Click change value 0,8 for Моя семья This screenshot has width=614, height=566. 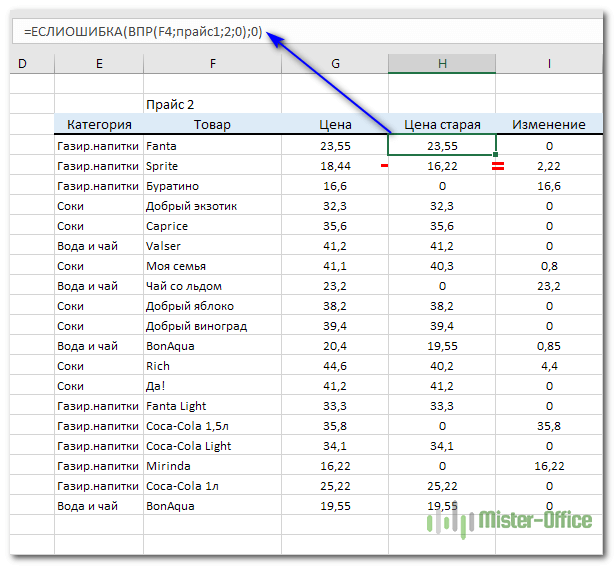(549, 266)
